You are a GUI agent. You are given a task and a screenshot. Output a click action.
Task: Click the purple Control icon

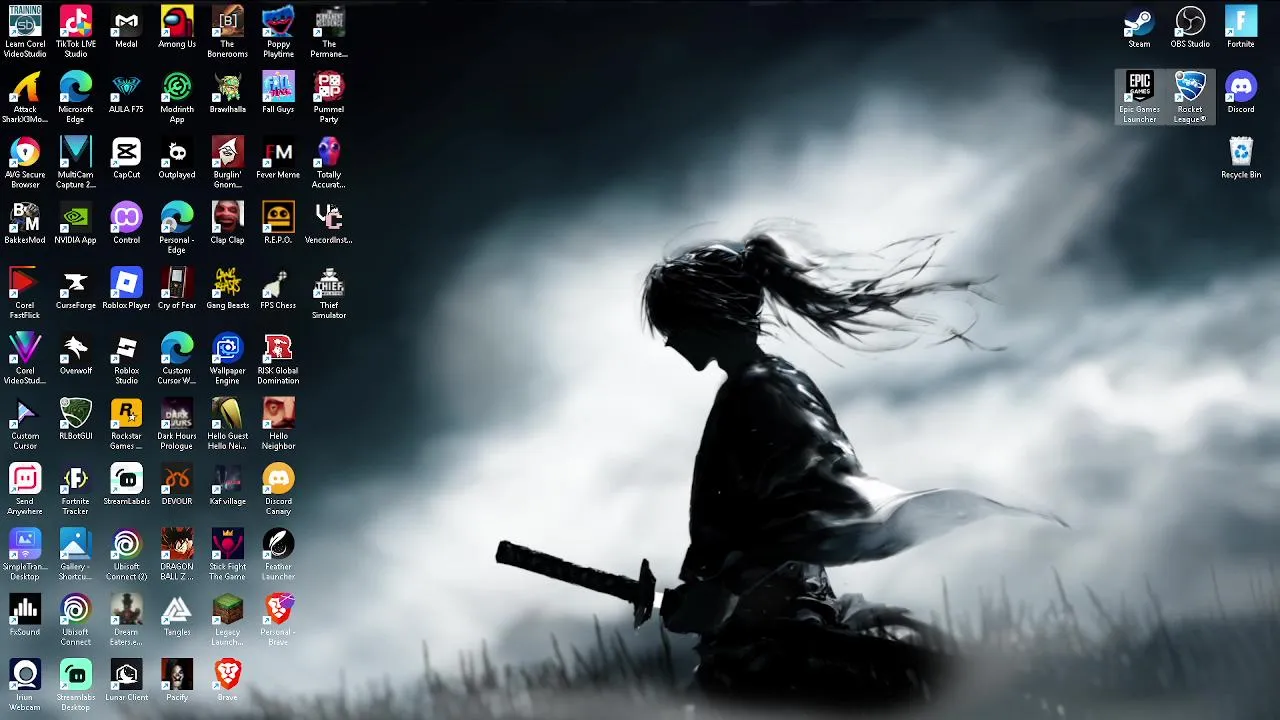(126, 217)
